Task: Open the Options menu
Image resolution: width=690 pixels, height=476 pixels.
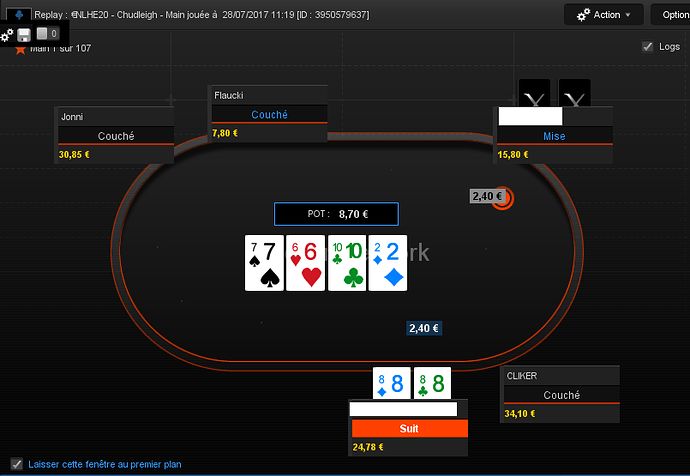Action: click(x=671, y=15)
